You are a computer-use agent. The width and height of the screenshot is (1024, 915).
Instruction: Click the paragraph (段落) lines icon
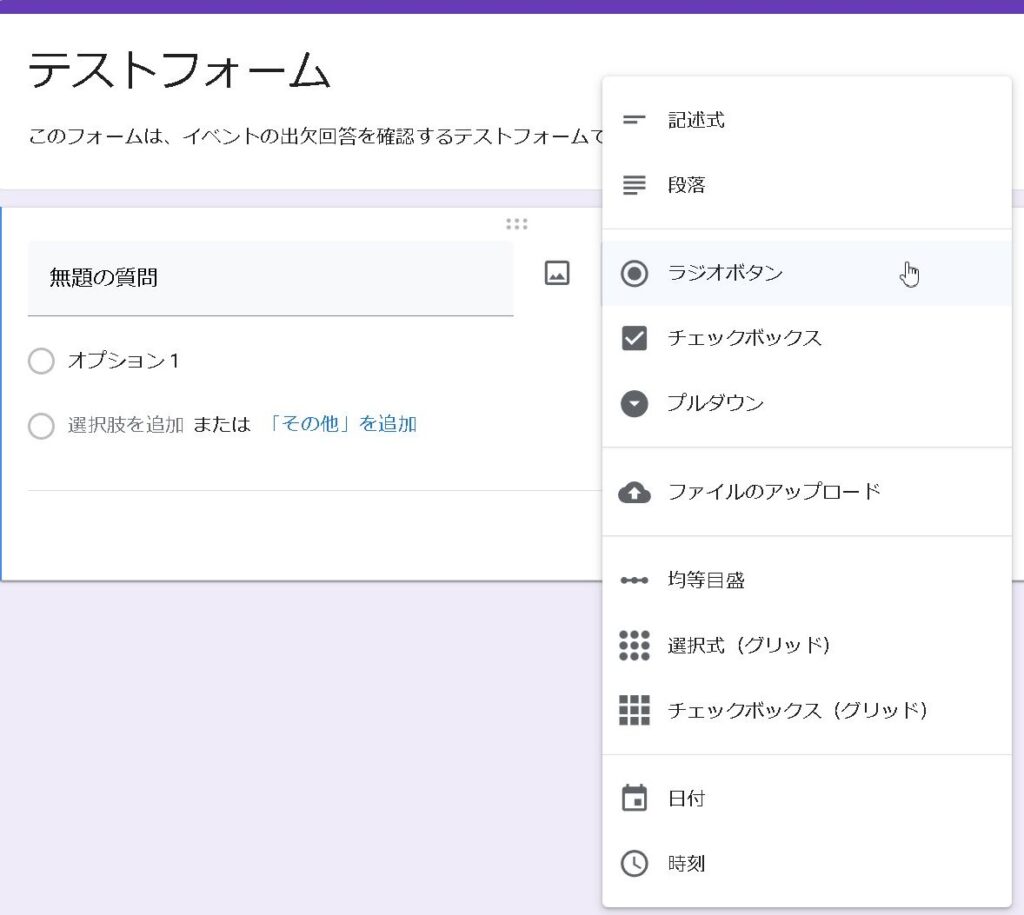[634, 185]
